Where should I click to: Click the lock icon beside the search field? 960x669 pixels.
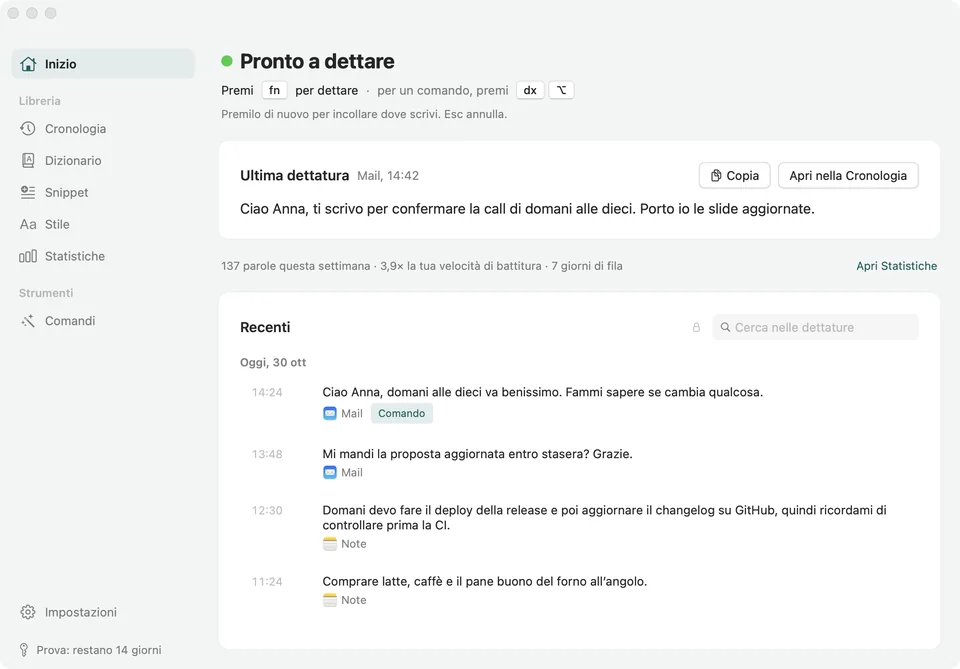696,327
